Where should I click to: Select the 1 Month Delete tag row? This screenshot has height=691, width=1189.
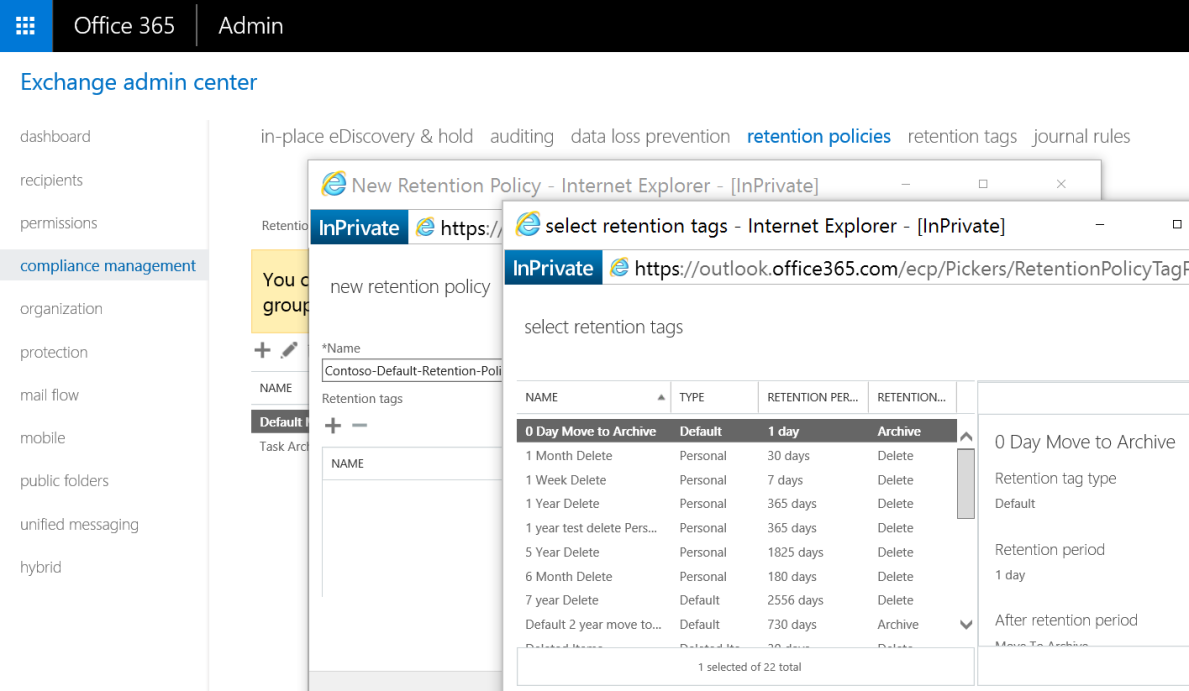pos(569,456)
